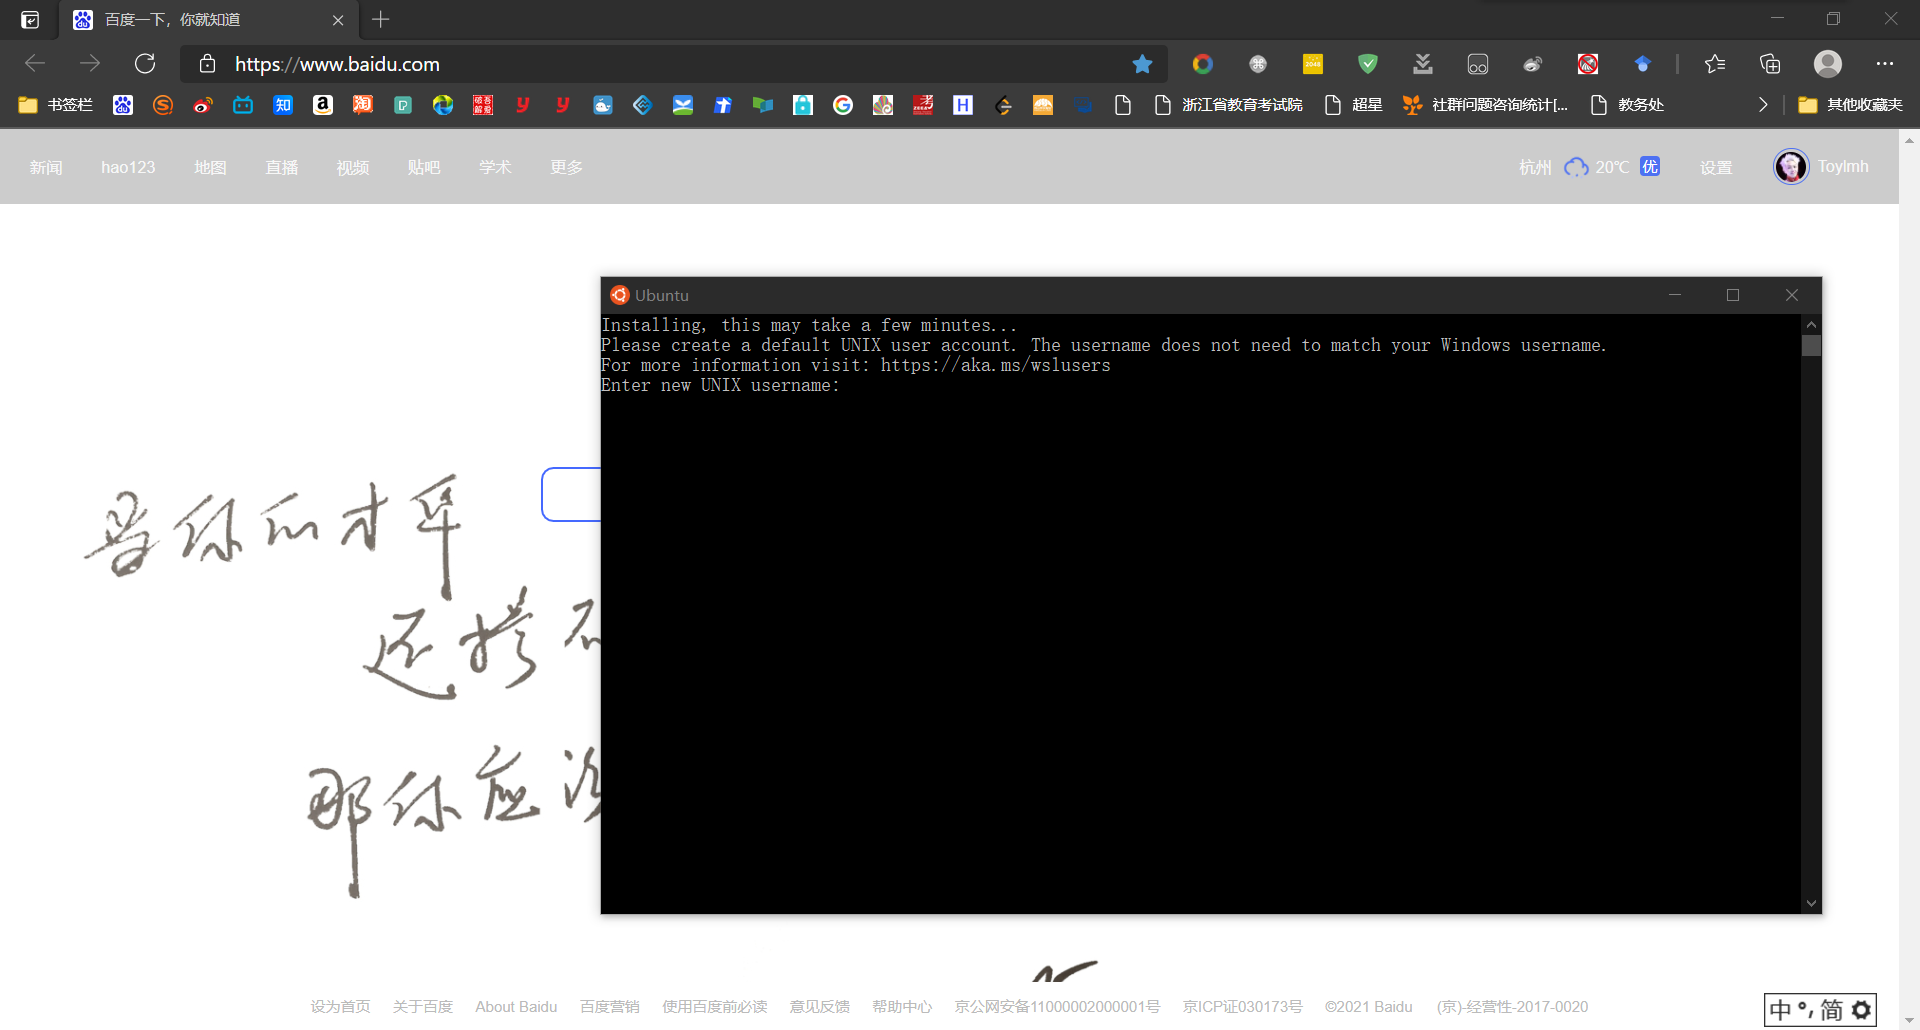Open the blue whale bookmark
The height and width of the screenshot is (1030, 1920).
[603, 105]
